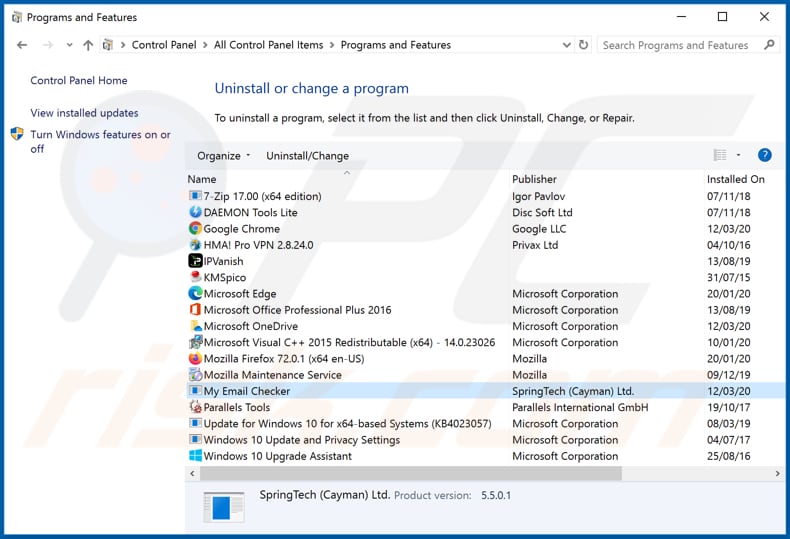The width and height of the screenshot is (790, 539).
Task: Click the Google Chrome icon
Action: point(195,228)
